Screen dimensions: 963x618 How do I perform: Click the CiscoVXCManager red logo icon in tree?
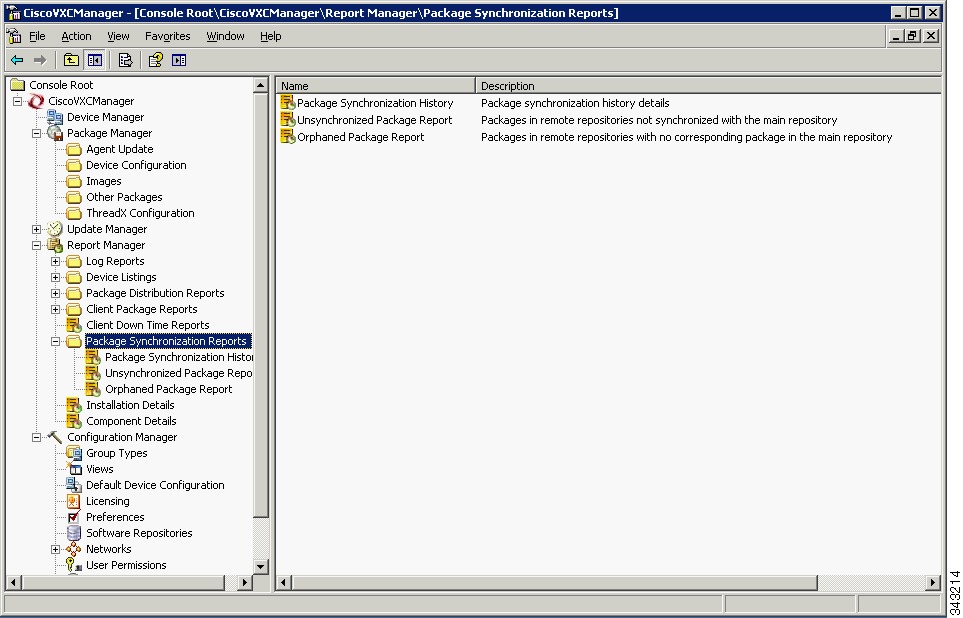[36, 101]
